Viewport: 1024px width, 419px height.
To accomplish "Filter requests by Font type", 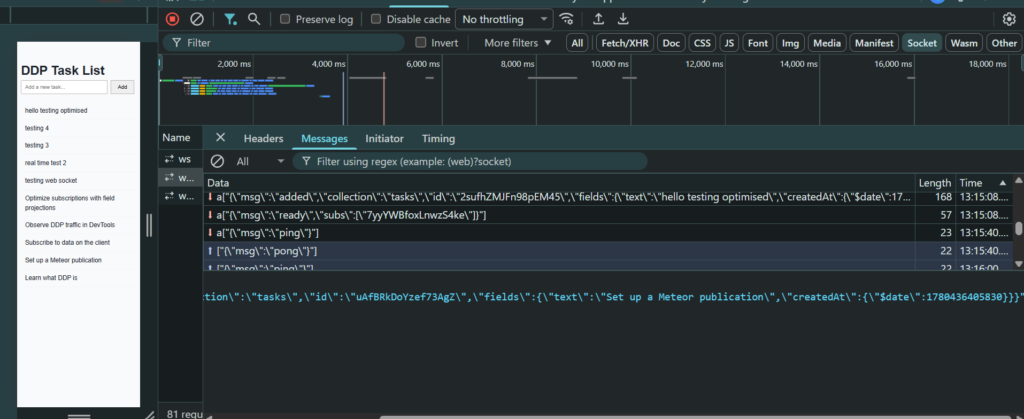I will click(x=758, y=43).
